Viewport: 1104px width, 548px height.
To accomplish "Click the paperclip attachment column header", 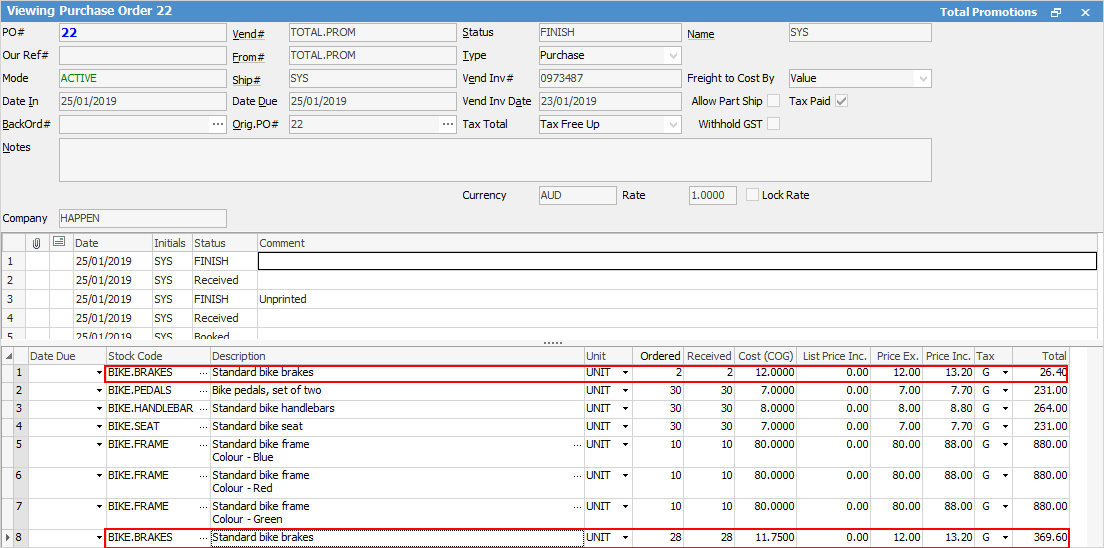I will [37, 243].
